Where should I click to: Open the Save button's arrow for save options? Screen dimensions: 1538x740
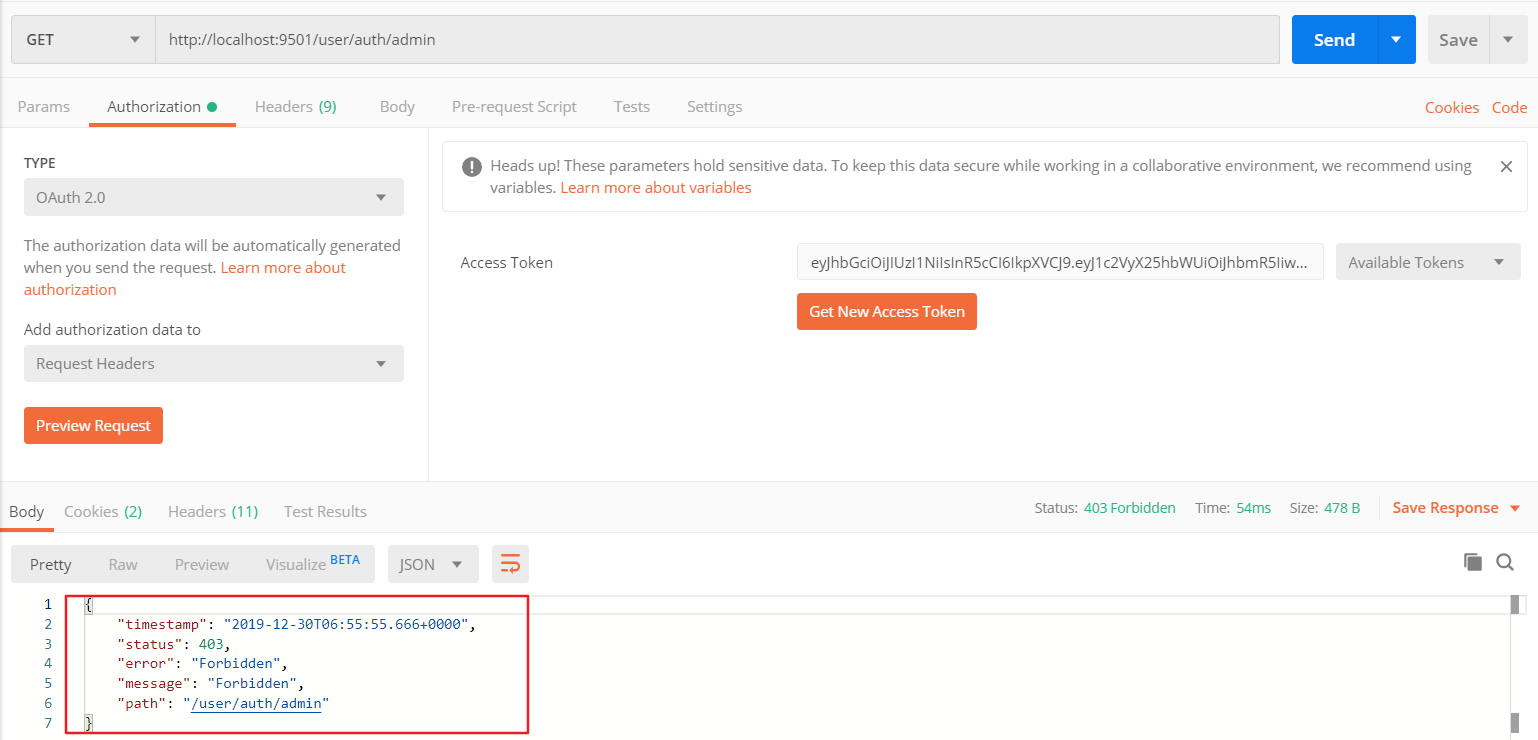[x=1508, y=39]
